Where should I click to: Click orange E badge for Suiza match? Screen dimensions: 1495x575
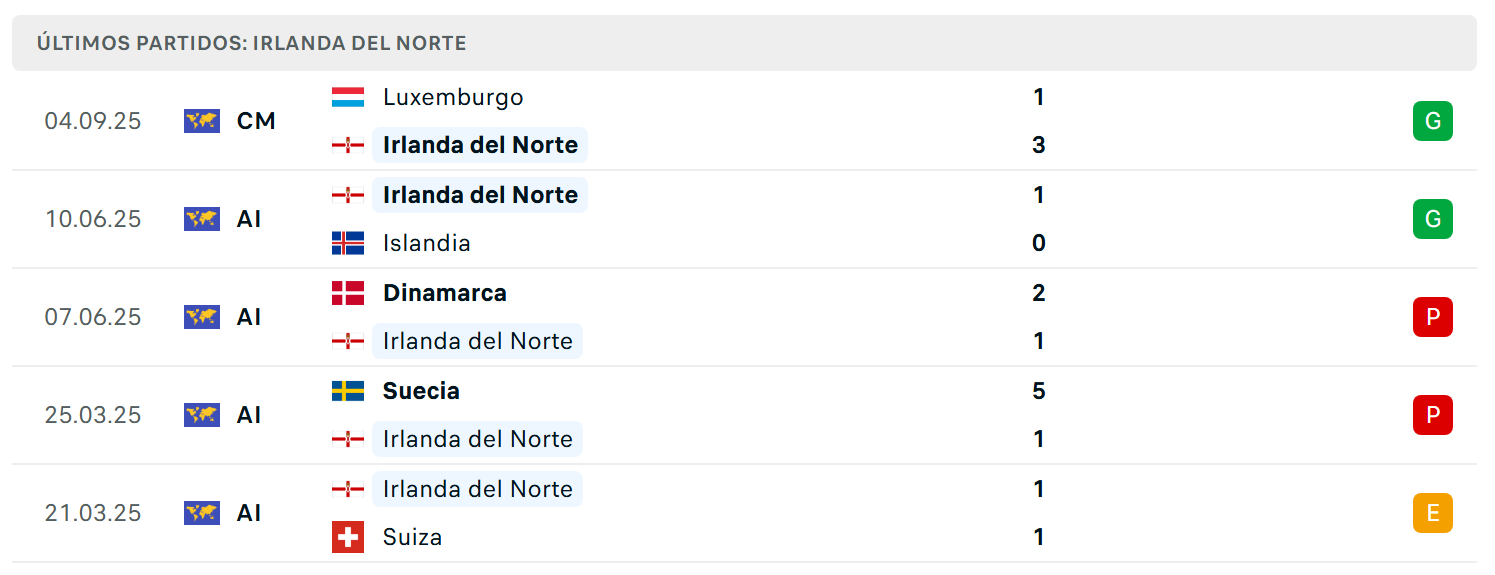pyautogui.click(x=1432, y=513)
